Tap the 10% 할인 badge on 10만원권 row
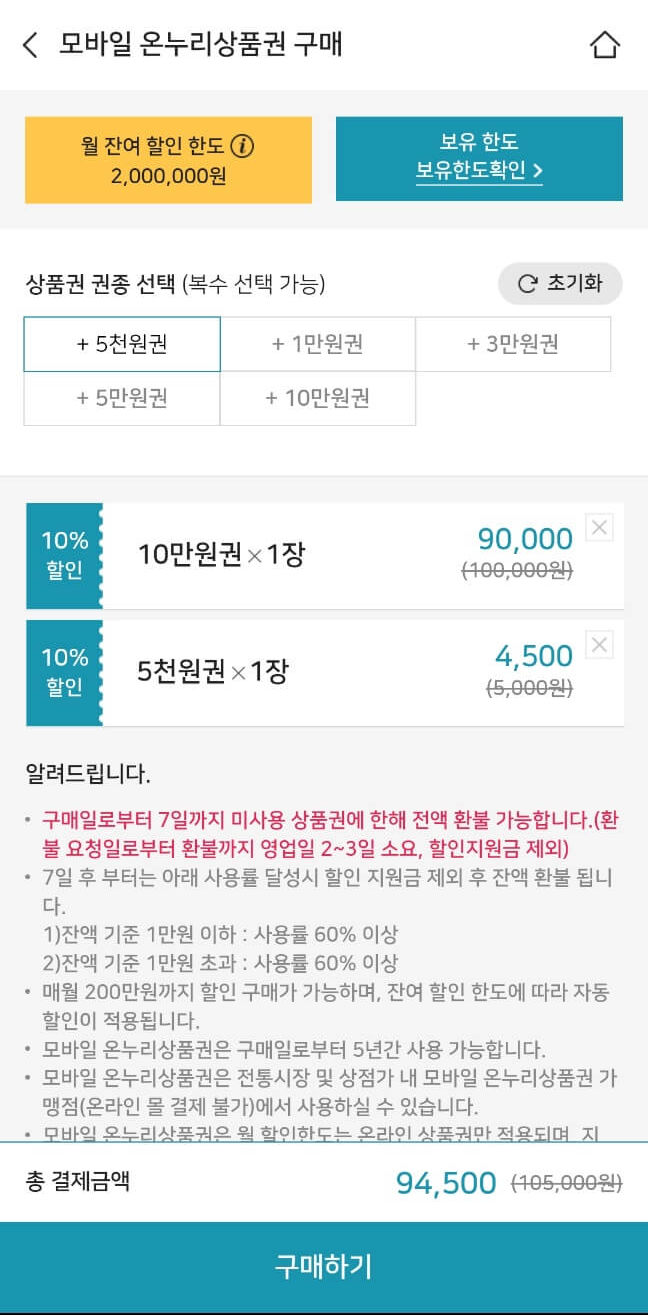648x1315 pixels. (64, 556)
